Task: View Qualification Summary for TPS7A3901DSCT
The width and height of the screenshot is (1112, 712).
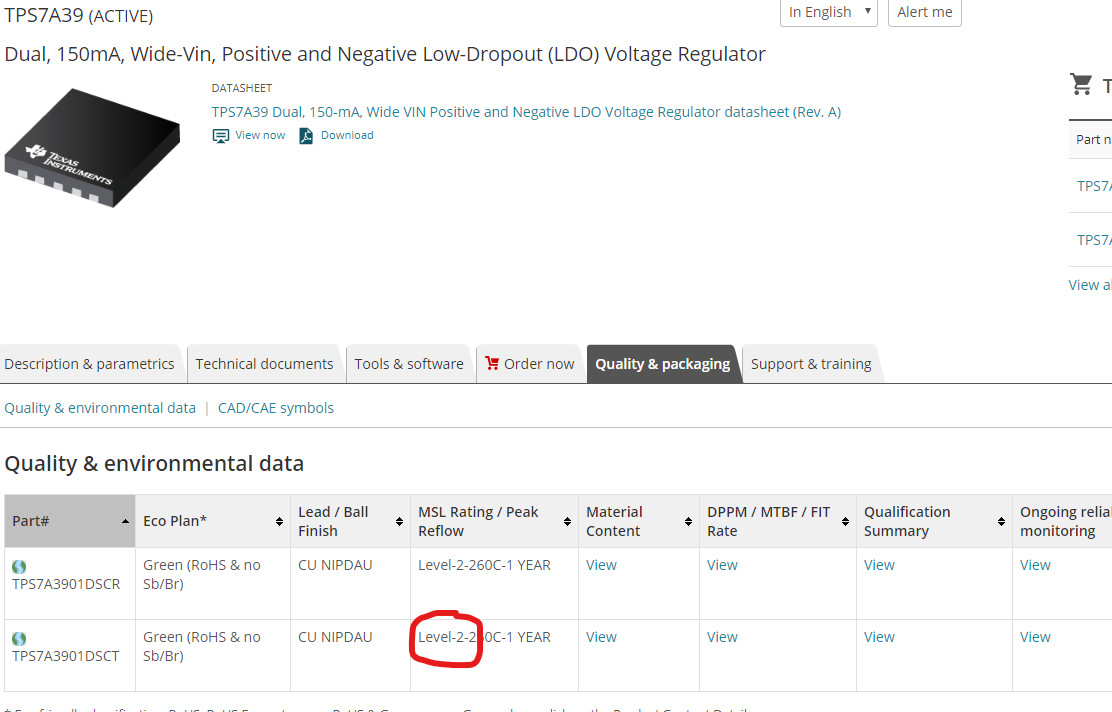Action: point(879,638)
